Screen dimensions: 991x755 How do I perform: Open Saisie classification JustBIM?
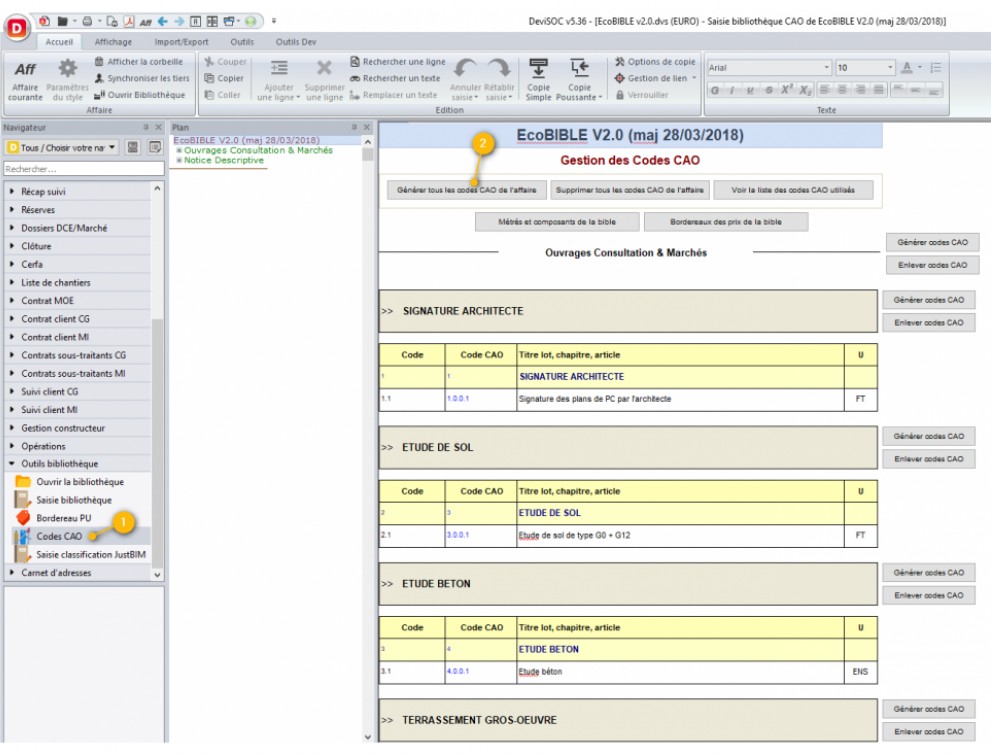(x=90, y=554)
